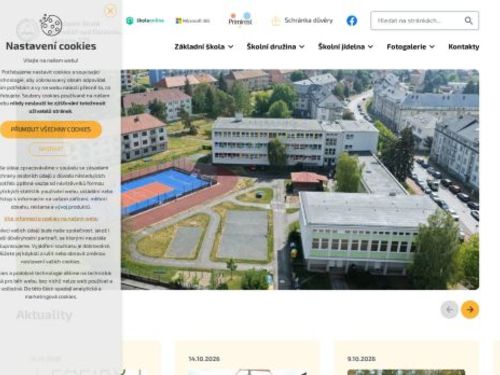Viewport: 500px width, 375px height.
Task: Click the Primirest logo
Action: click(240, 20)
